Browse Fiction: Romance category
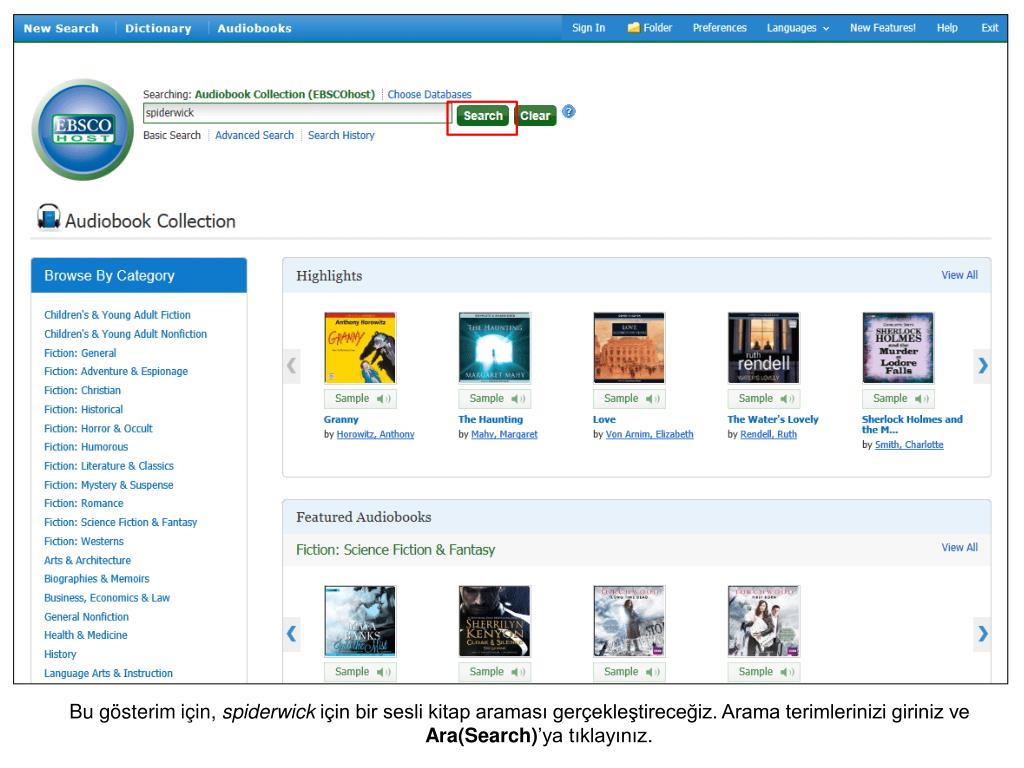Image resolution: width=1024 pixels, height=768 pixels. (x=84, y=503)
